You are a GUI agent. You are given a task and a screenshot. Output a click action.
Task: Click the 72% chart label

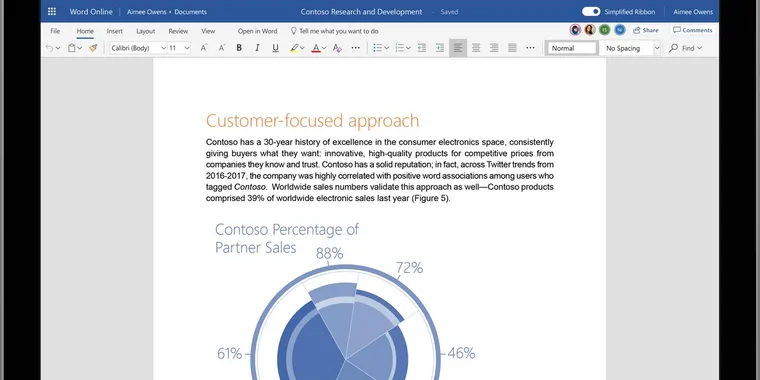coord(409,268)
